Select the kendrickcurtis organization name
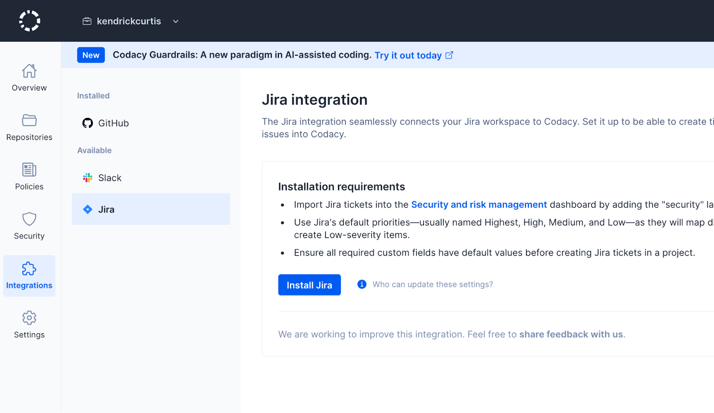The image size is (714, 413). pos(129,21)
